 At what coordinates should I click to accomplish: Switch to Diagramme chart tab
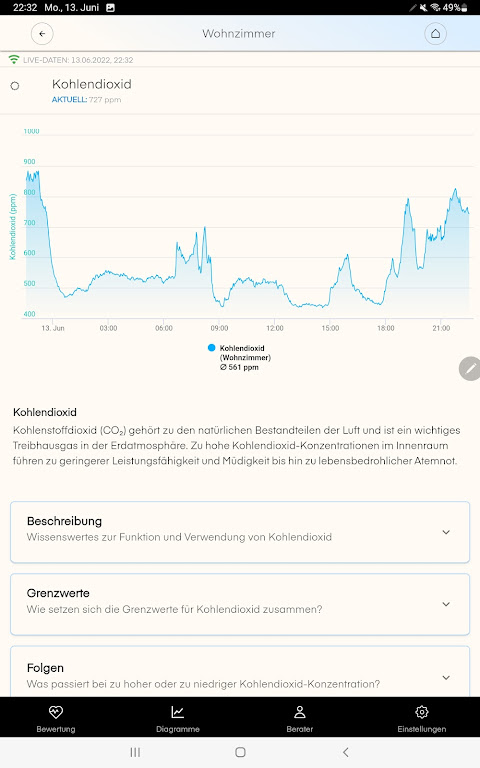[178, 718]
